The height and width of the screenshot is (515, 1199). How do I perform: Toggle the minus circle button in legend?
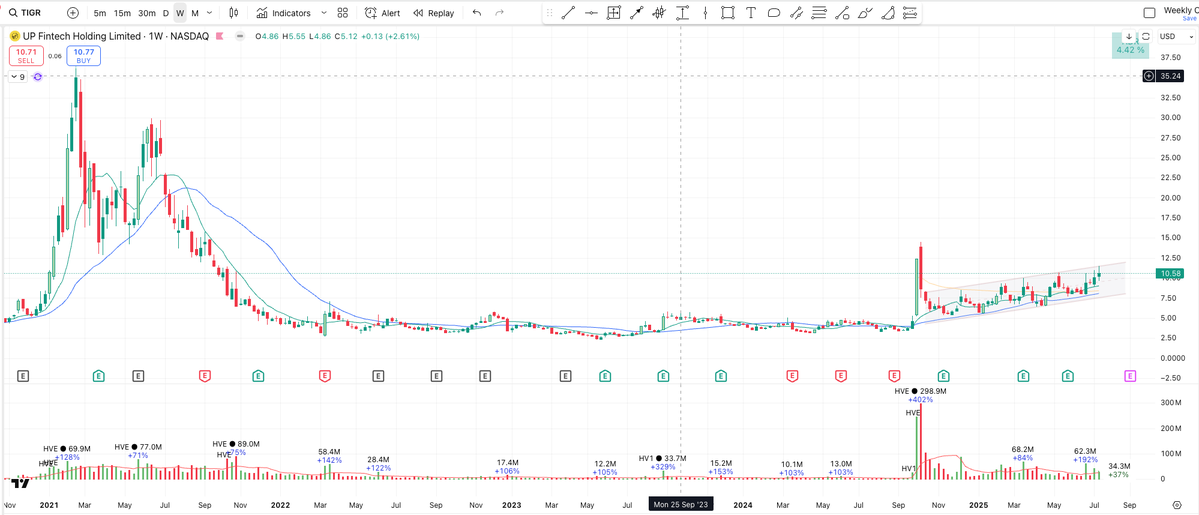pos(241,36)
